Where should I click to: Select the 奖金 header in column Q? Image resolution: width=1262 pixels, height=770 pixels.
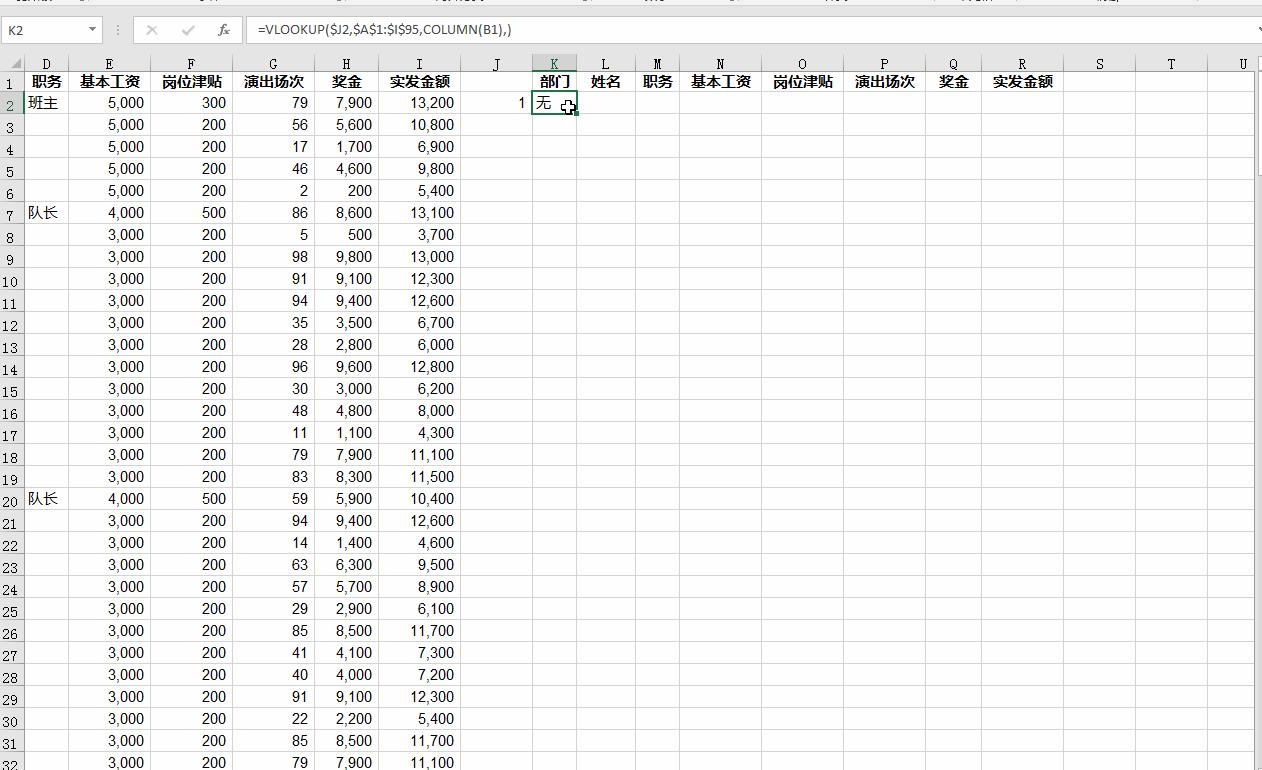[952, 81]
